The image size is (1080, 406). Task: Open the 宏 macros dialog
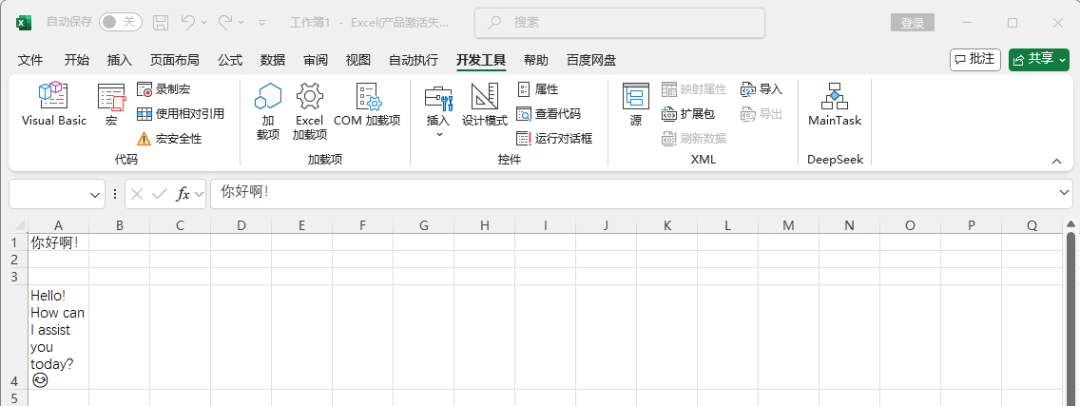point(111,105)
